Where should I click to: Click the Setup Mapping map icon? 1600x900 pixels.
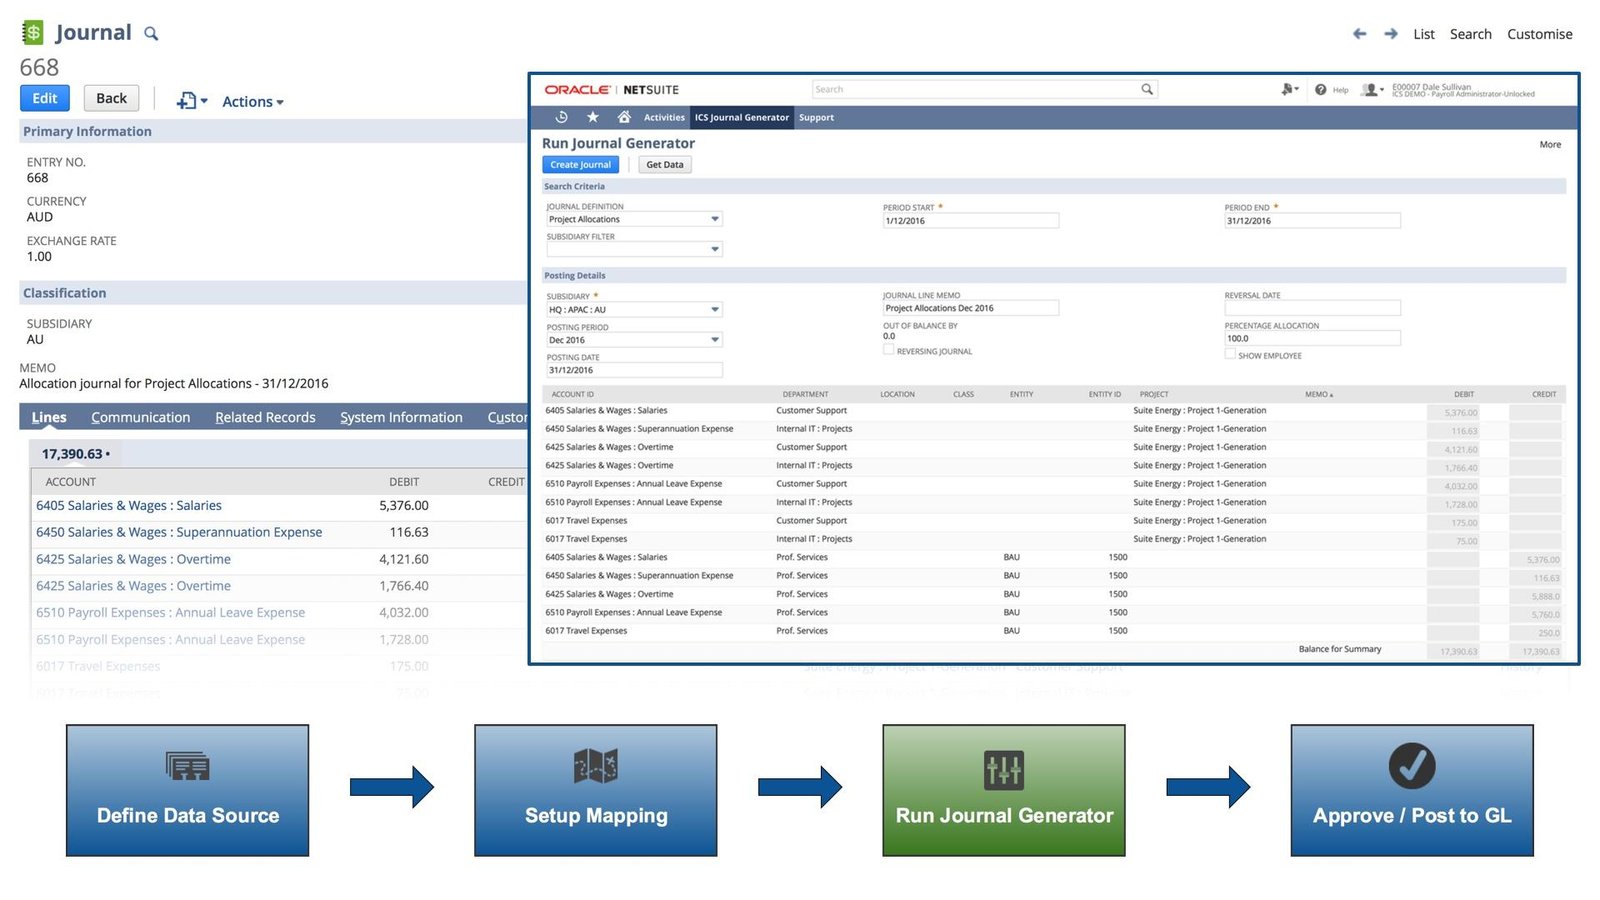[595, 766]
